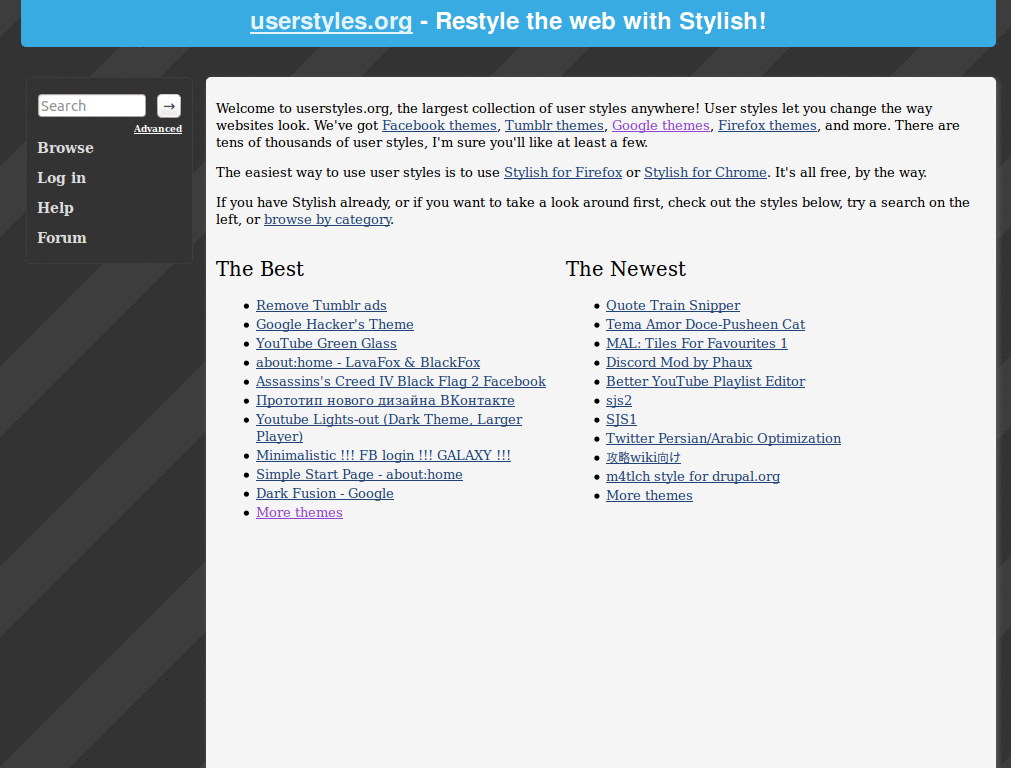The width and height of the screenshot is (1024, 768).
Task: Visit the Forum
Action: point(61,237)
